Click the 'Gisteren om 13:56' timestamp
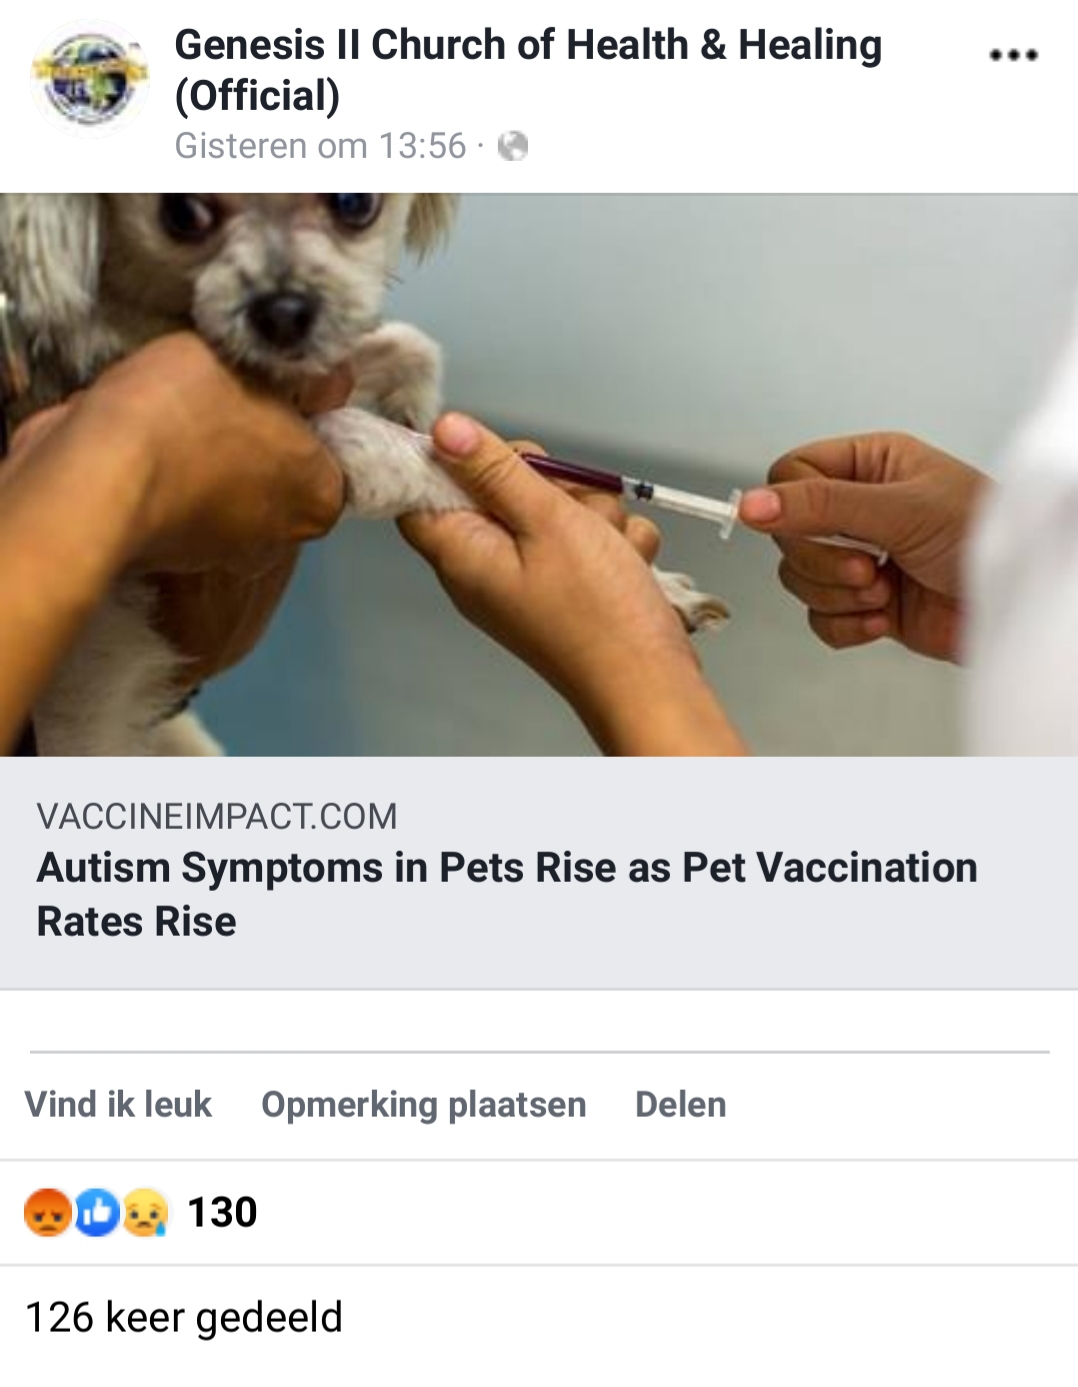Image resolution: width=1078 pixels, height=1387 pixels. [320, 146]
